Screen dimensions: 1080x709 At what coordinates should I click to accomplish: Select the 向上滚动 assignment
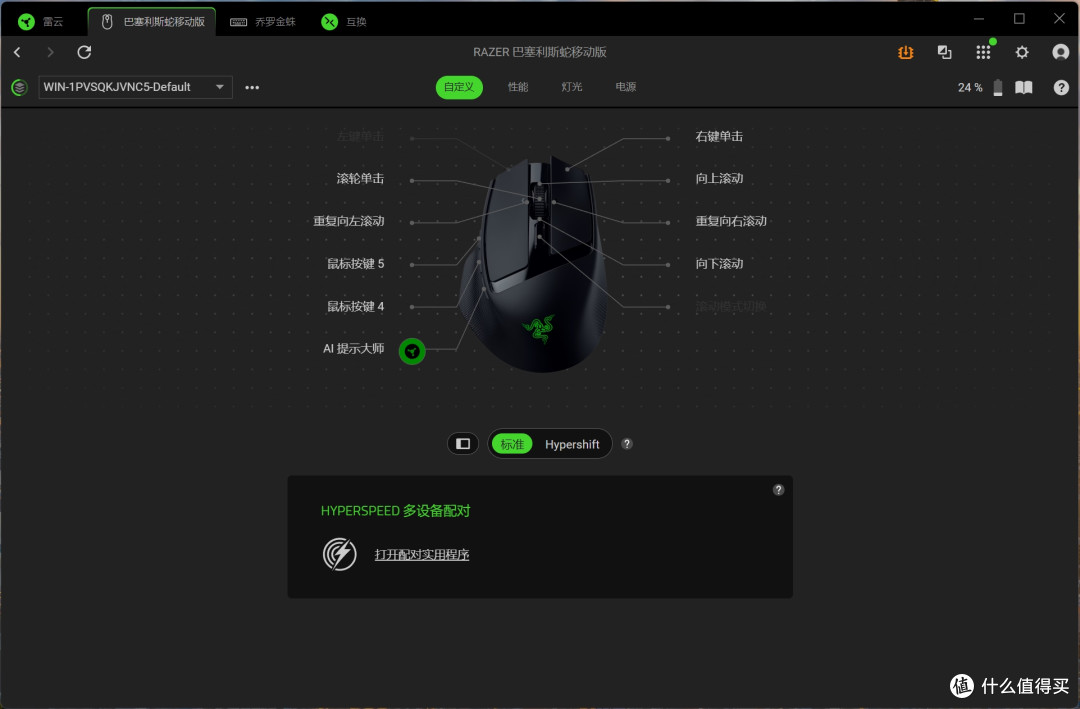coord(719,179)
